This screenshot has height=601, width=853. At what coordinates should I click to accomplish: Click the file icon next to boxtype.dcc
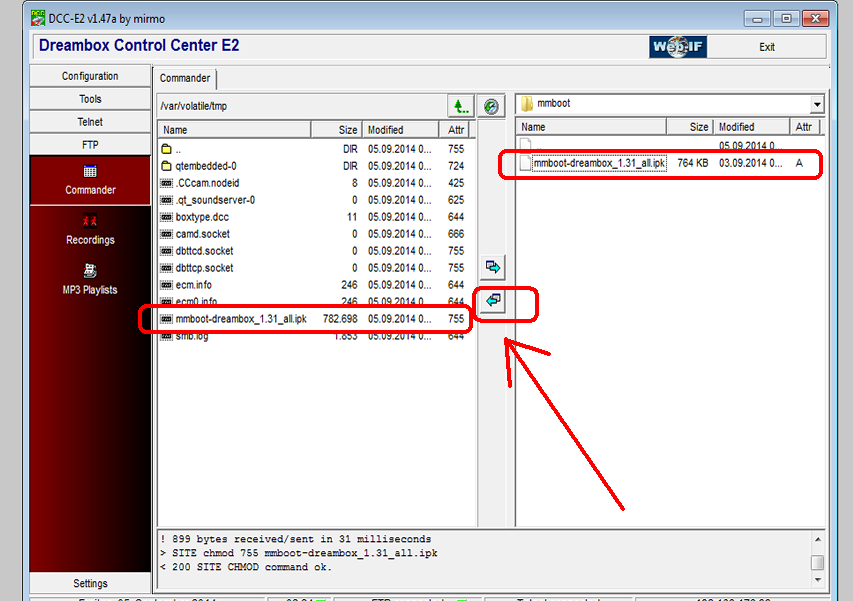(x=166, y=217)
